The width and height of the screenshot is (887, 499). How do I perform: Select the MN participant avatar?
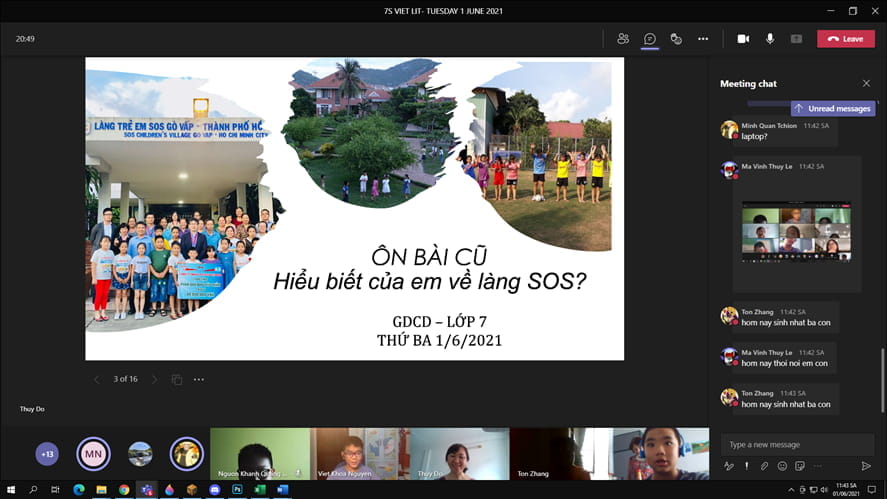pos(93,454)
